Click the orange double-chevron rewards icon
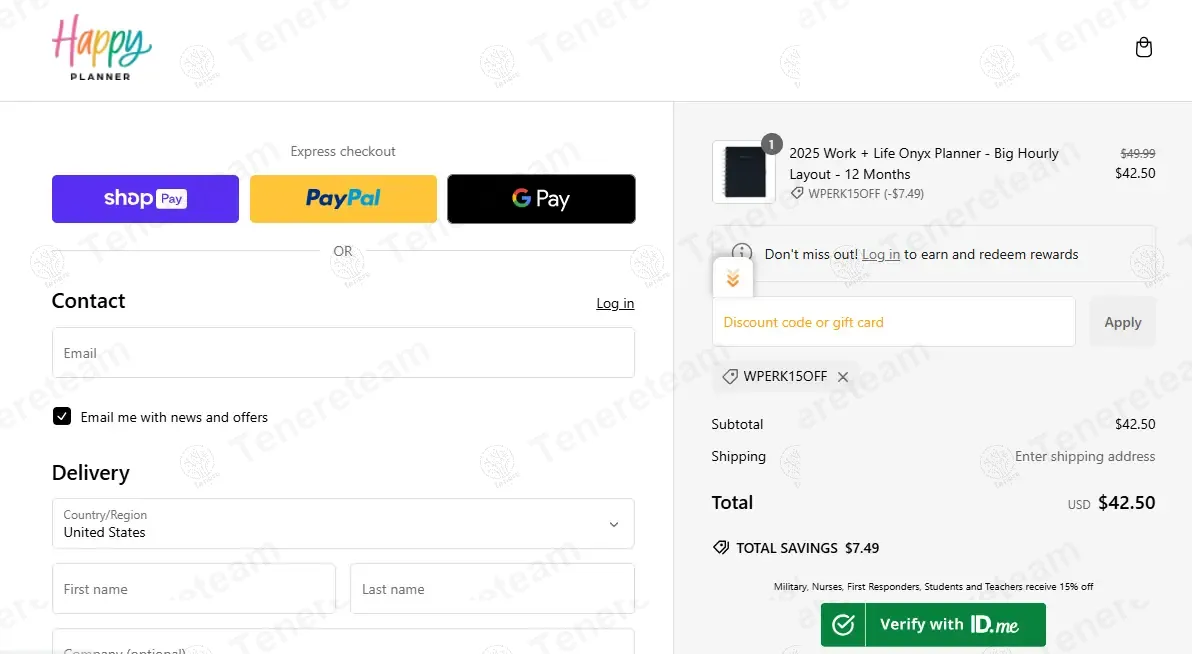Viewport: 1192px width, 654px height. tap(733, 279)
